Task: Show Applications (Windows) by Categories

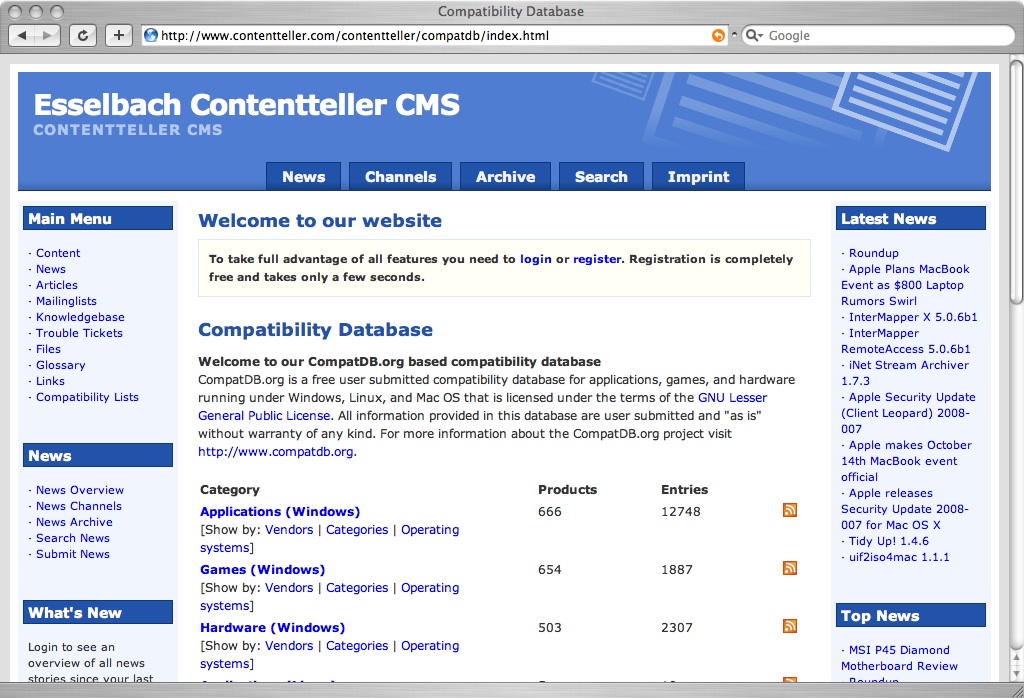Action: tap(357, 530)
